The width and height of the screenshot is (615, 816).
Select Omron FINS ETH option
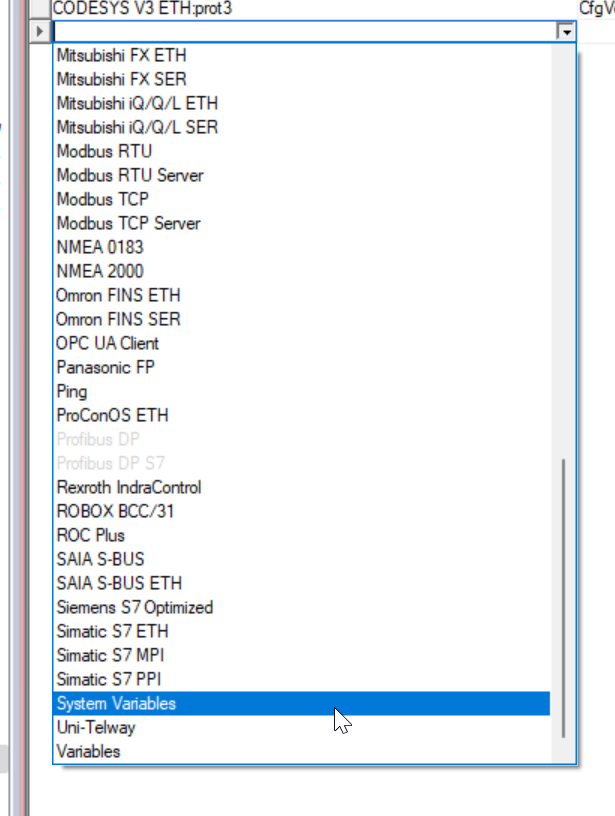pyautogui.click(x=302, y=296)
